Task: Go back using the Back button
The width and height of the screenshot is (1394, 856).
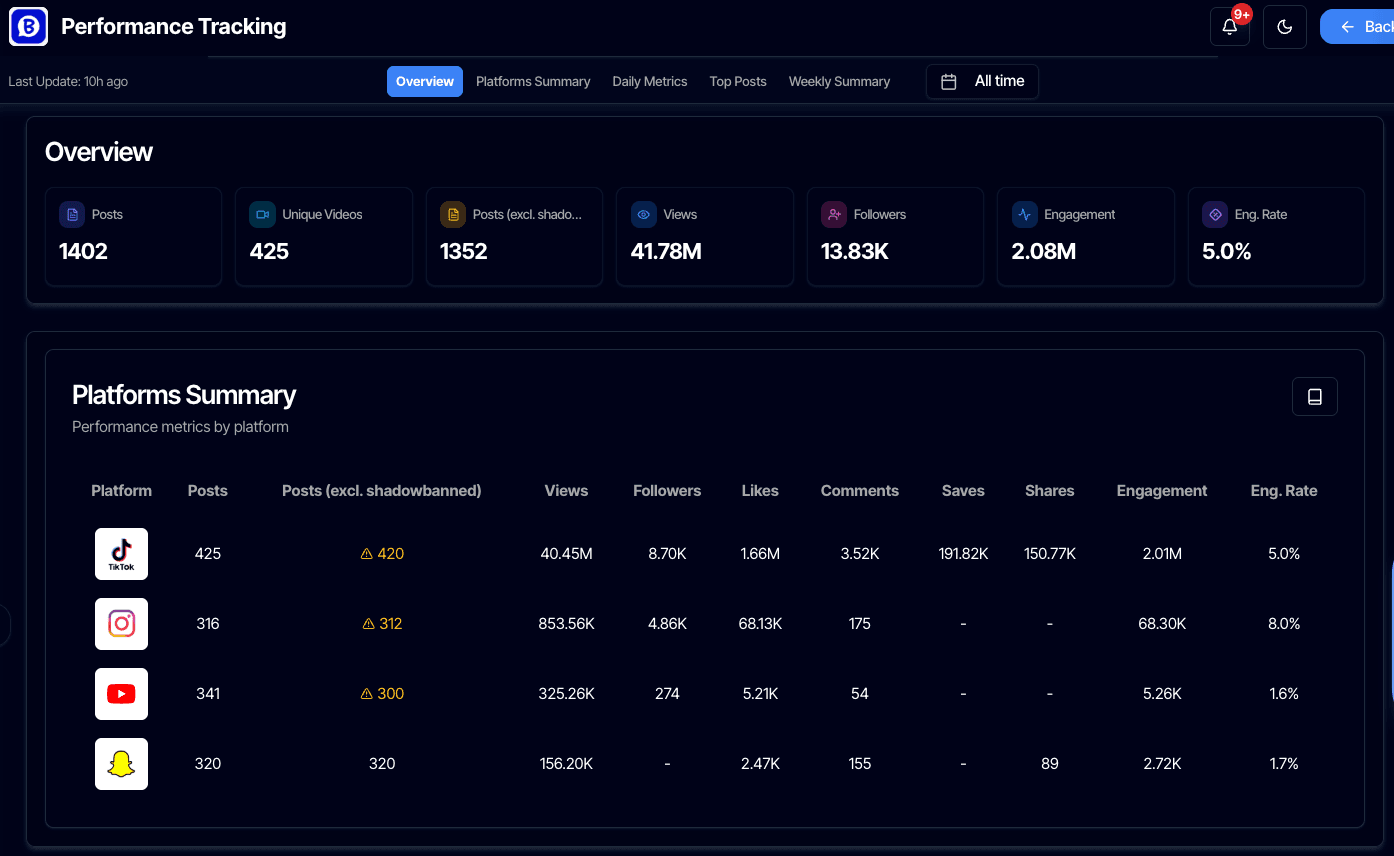Action: click(x=1357, y=27)
